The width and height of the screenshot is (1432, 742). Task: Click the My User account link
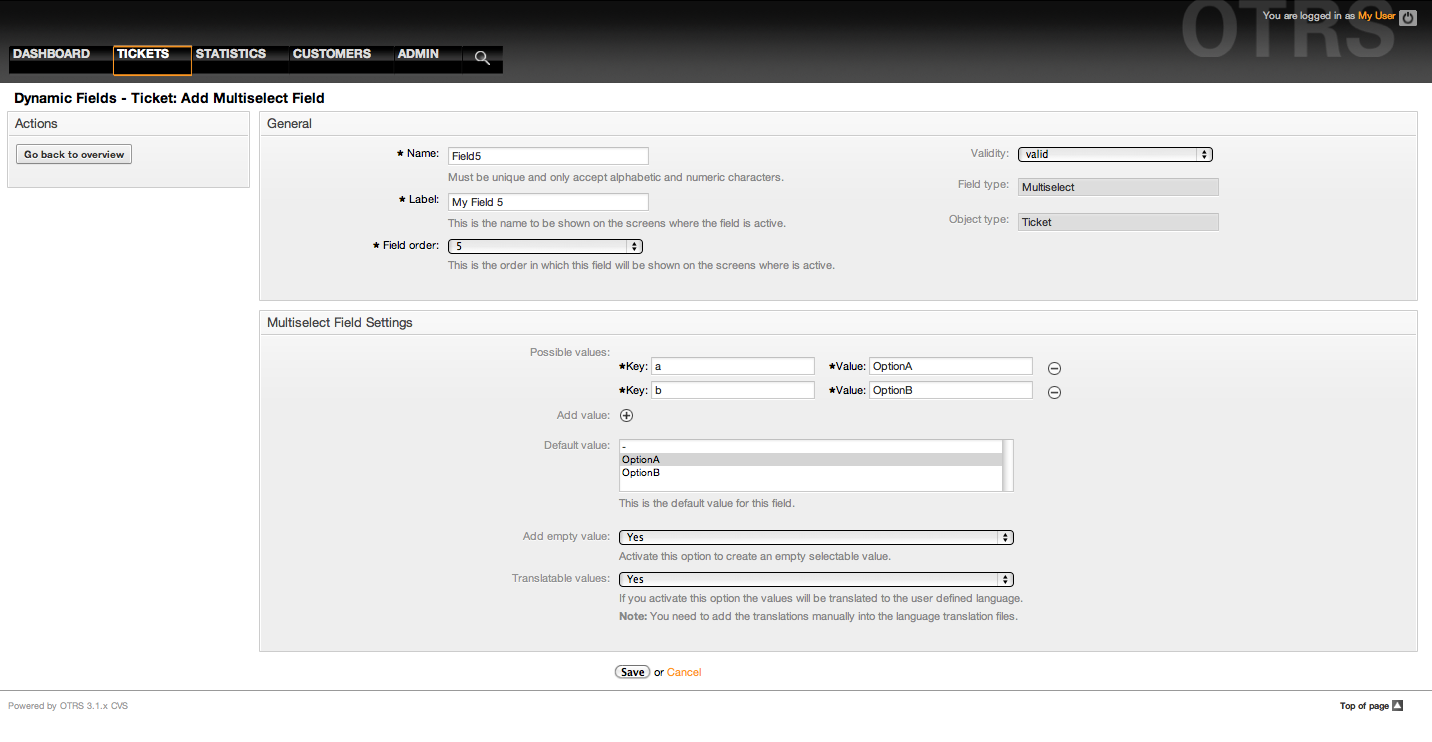coord(1376,16)
